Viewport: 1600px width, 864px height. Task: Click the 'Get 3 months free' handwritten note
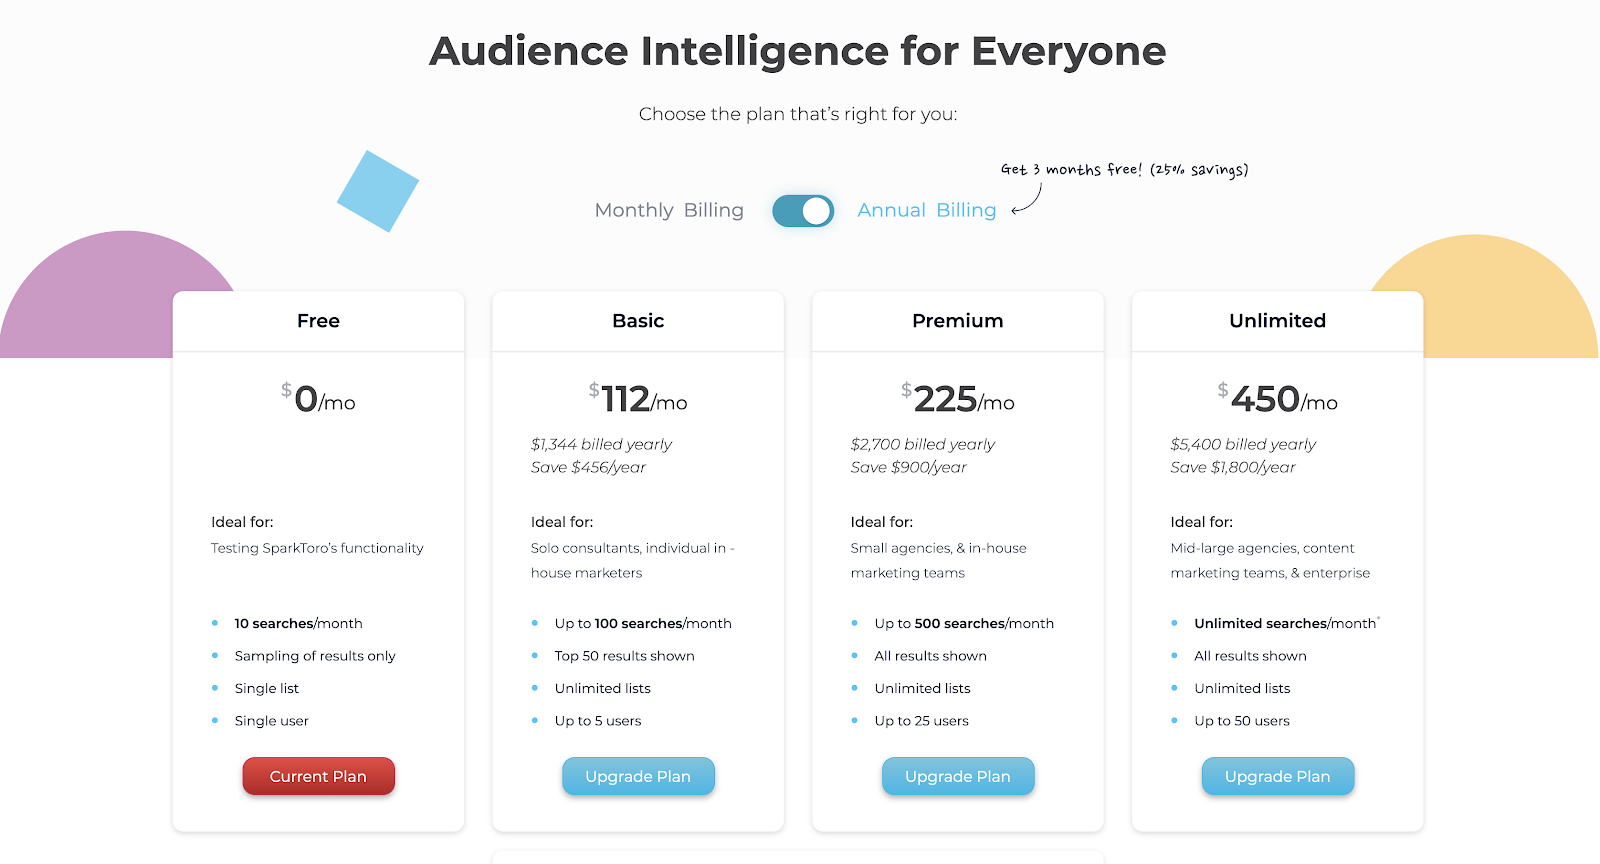tap(1125, 170)
